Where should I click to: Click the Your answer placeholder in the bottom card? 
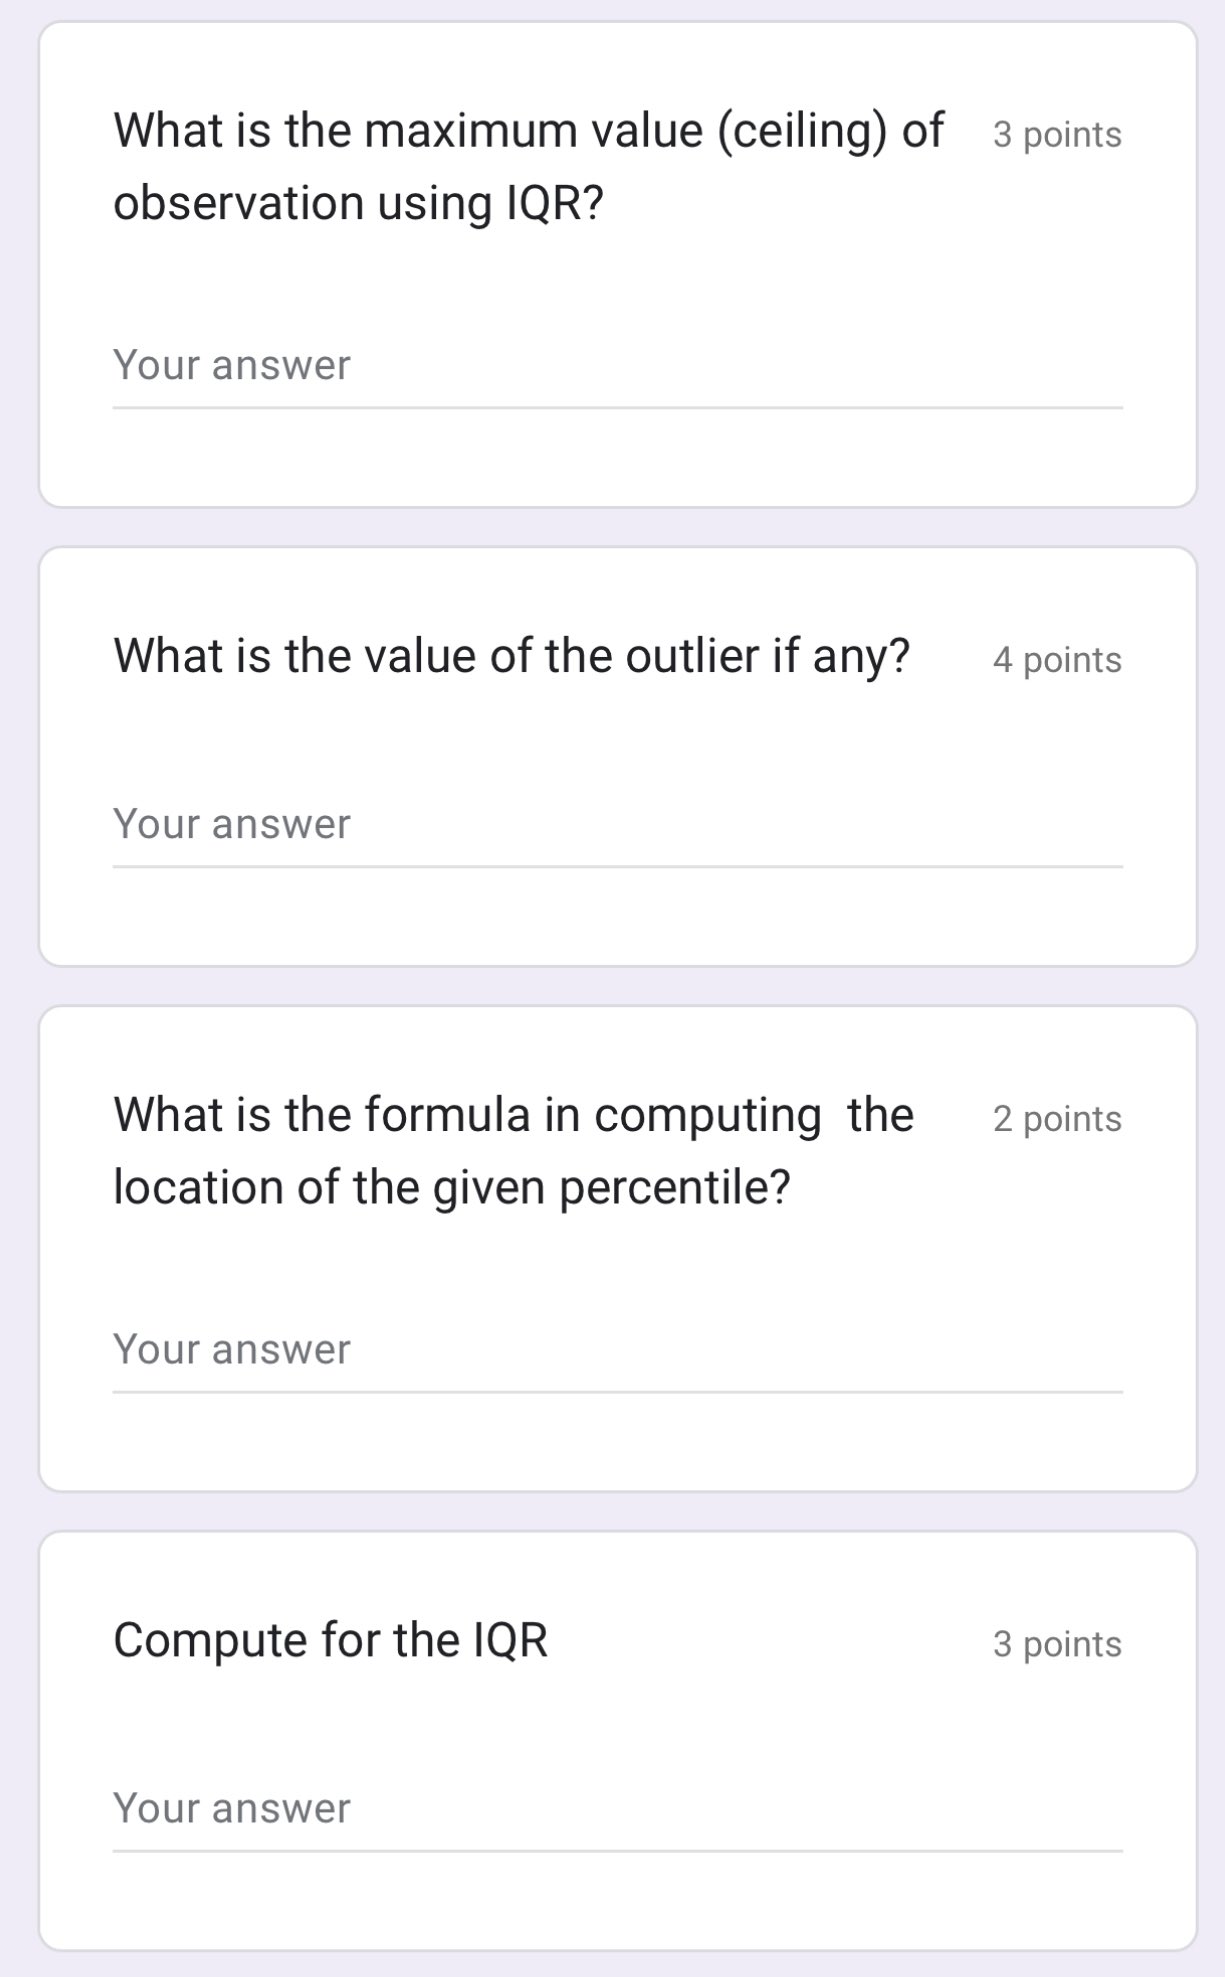coord(231,1808)
